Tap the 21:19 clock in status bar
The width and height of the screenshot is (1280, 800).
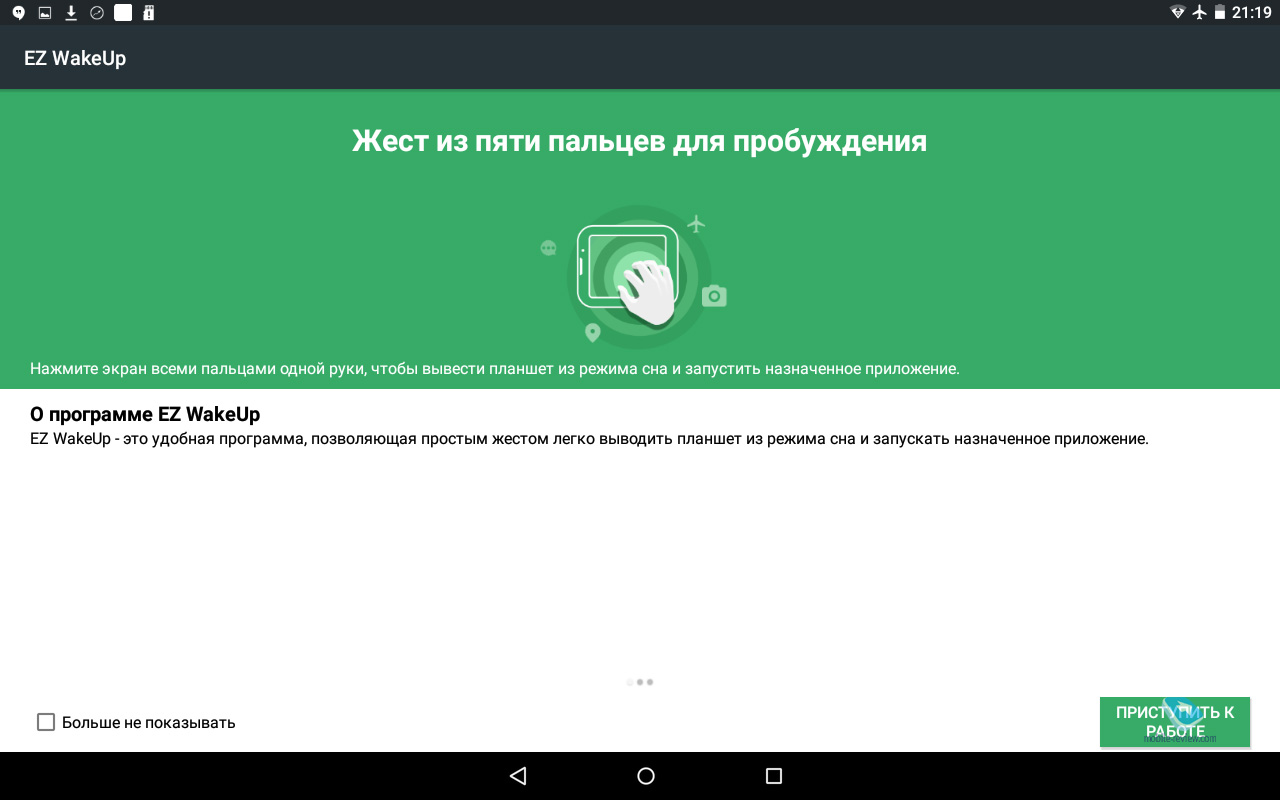(x=1252, y=13)
